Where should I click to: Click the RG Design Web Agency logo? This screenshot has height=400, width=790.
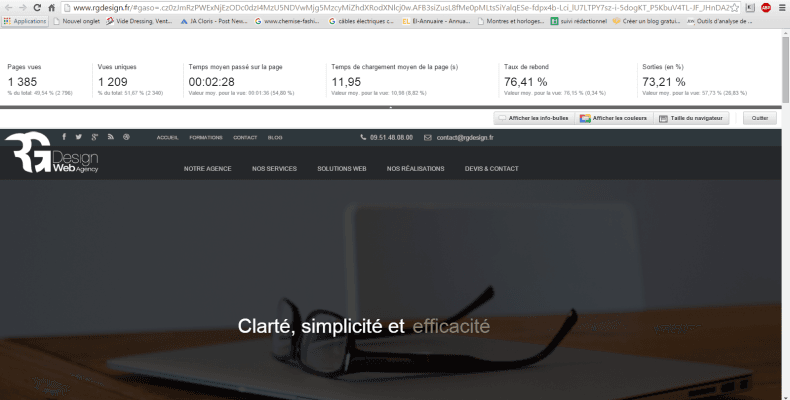(51, 153)
